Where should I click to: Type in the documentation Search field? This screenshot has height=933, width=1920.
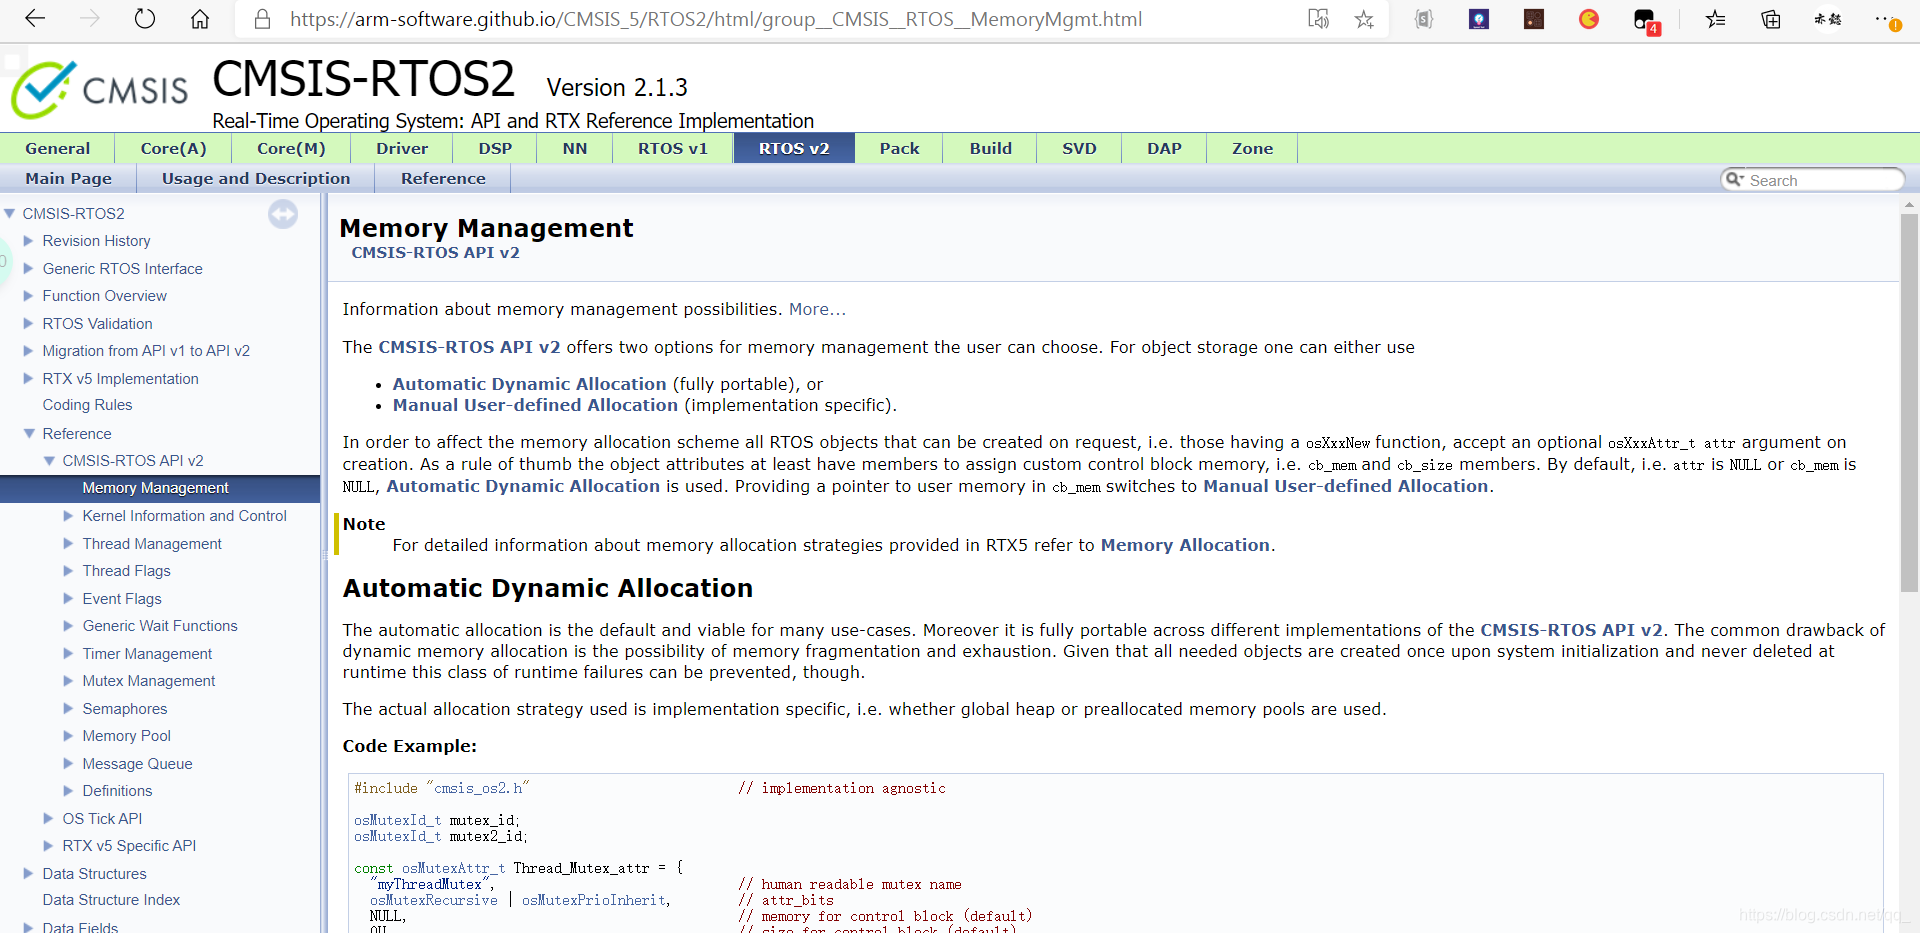[1822, 180]
